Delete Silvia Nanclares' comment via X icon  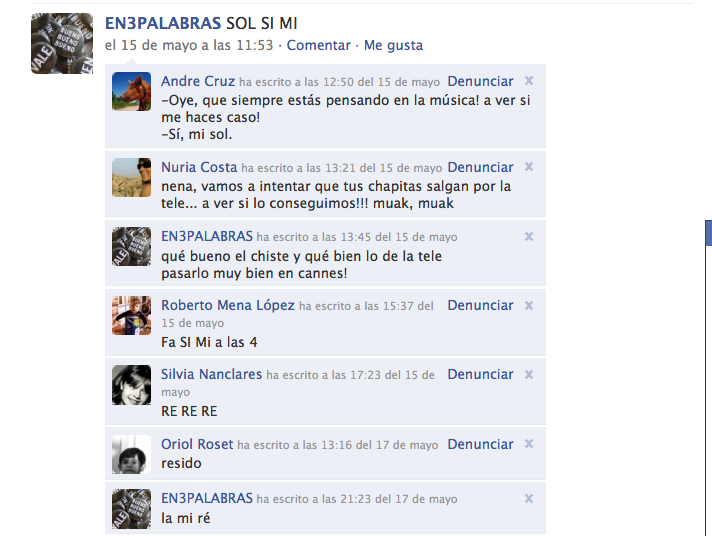point(529,374)
